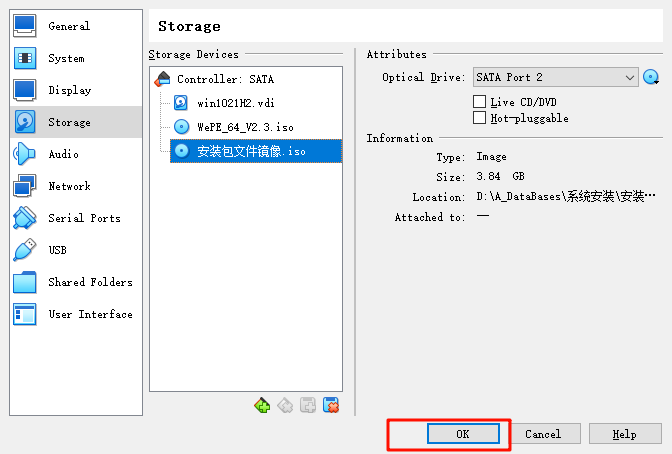Select the win1021H2.vdi hard disk icon
Image resolution: width=672 pixels, height=454 pixels.
[x=181, y=103]
